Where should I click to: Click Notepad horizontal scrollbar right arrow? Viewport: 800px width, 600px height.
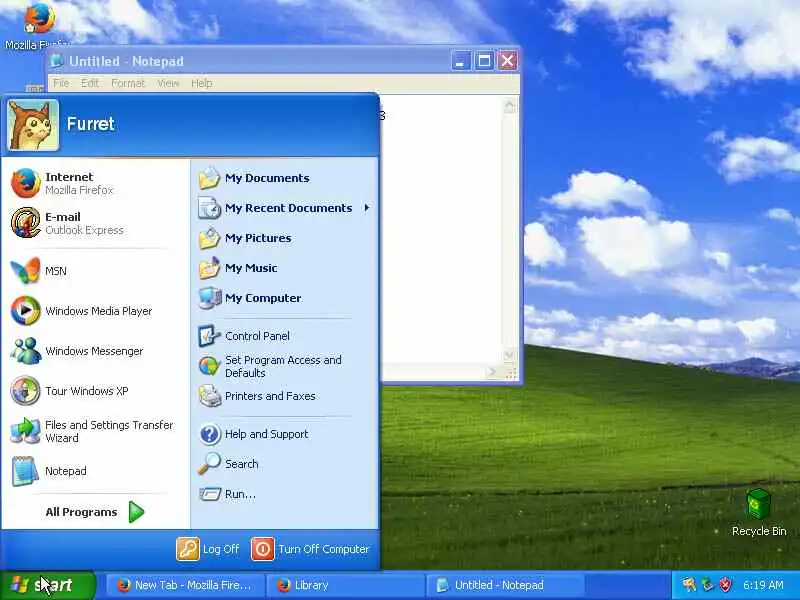click(492, 372)
